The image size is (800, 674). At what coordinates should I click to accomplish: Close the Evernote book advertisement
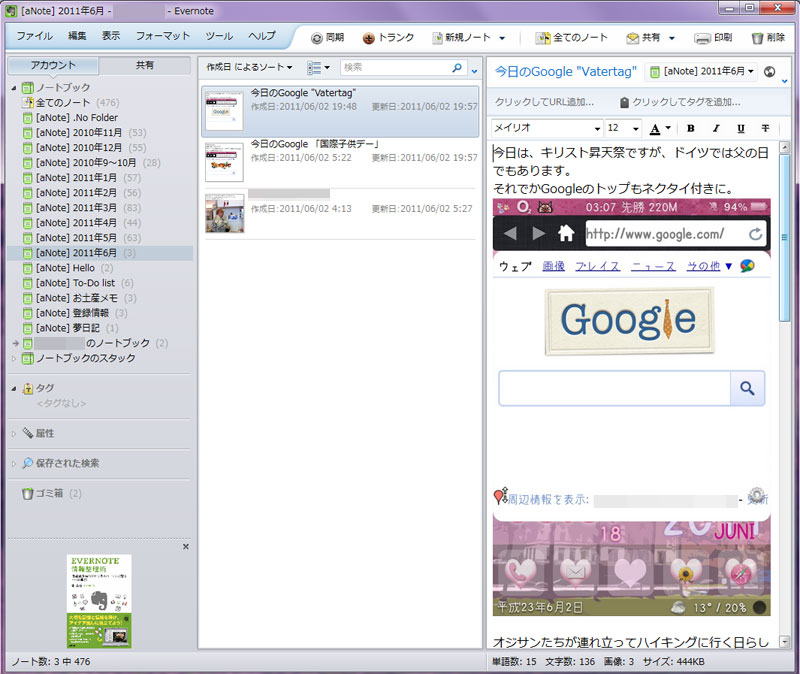(x=186, y=546)
